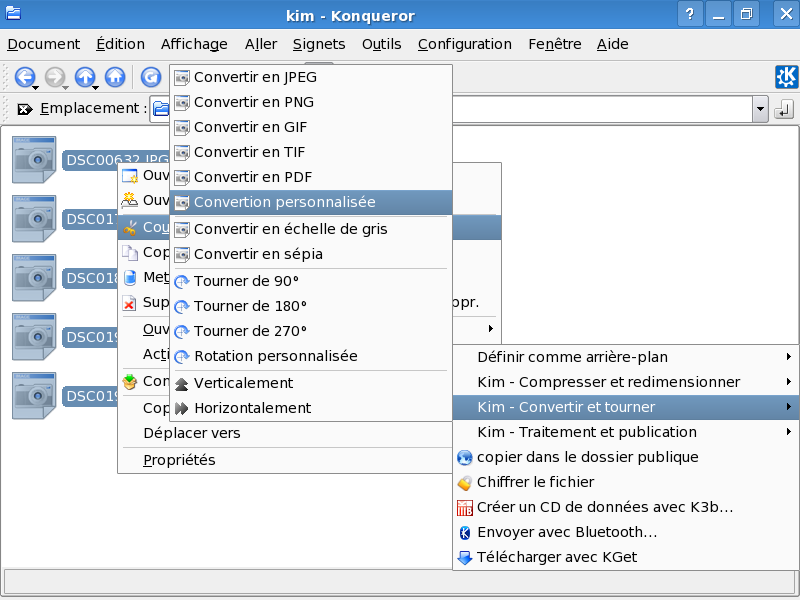
Task: Open the Home folder icon
Action: tap(115, 77)
